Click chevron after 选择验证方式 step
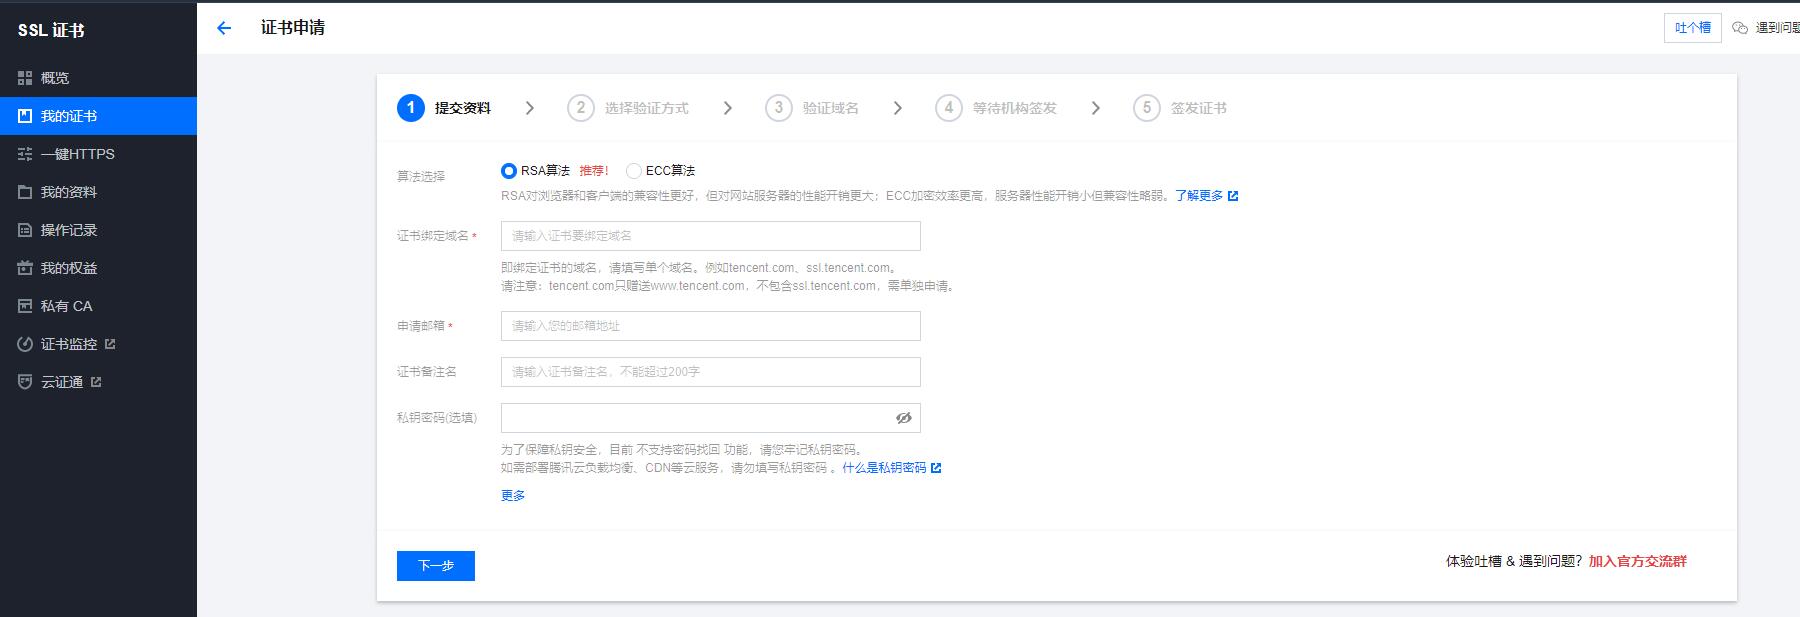This screenshot has width=1800, height=617. (728, 108)
